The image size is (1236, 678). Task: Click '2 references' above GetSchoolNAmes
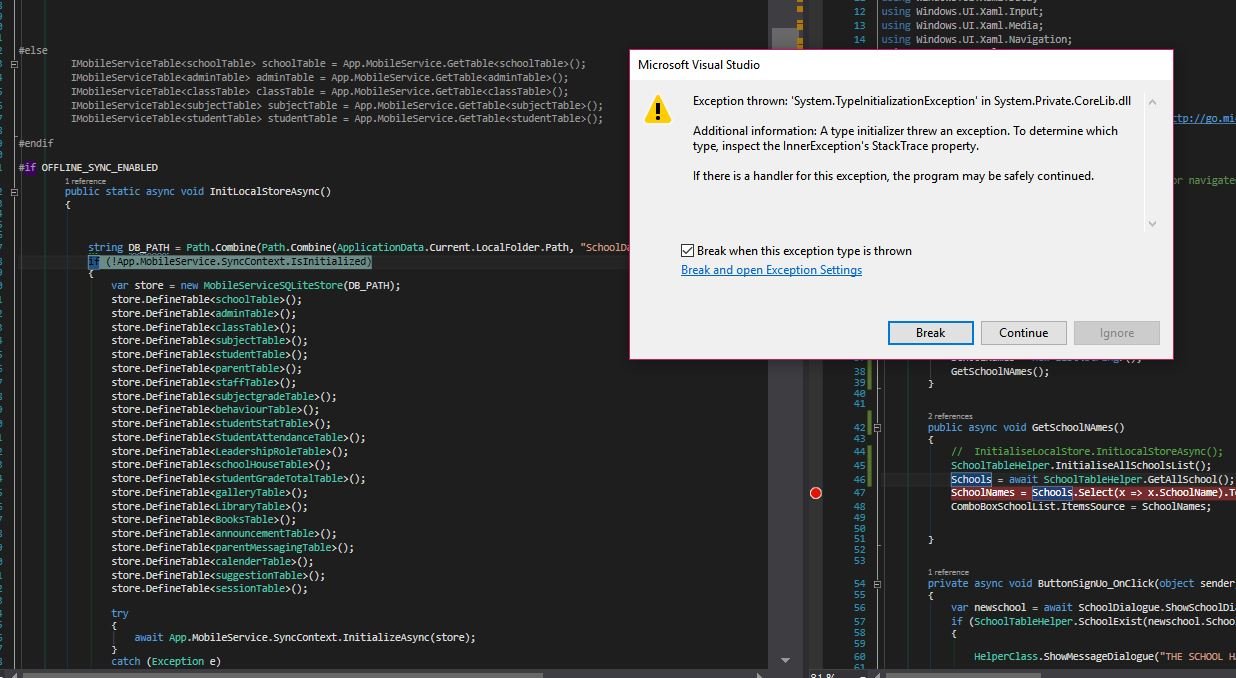pos(950,416)
